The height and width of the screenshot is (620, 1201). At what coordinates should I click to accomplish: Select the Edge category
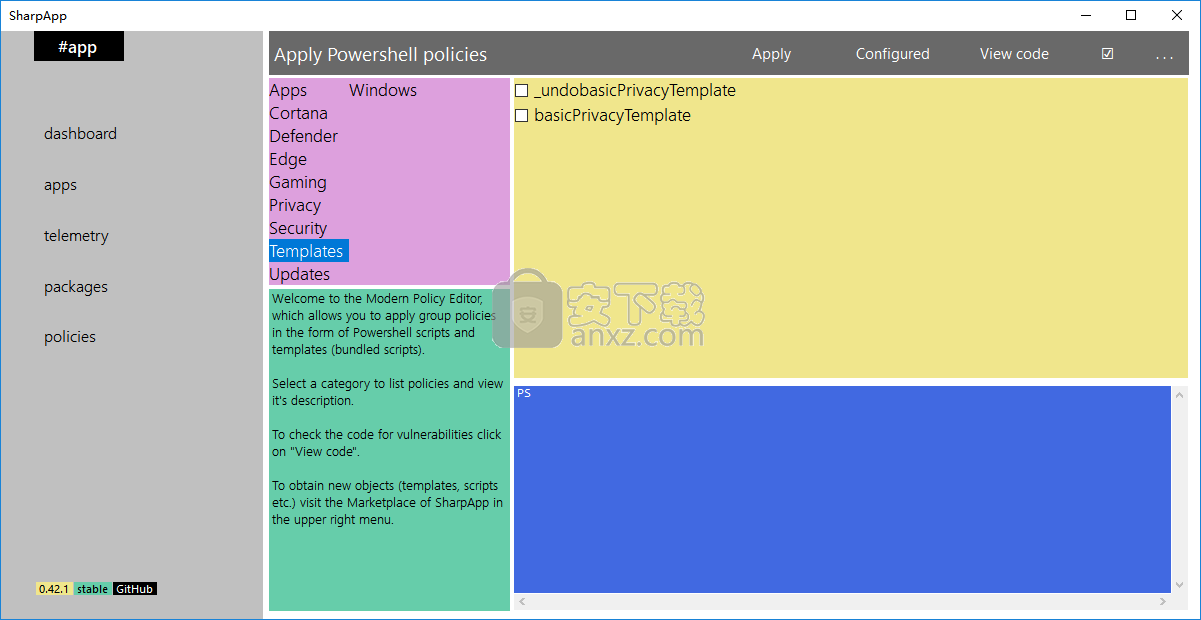click(x=288, y=159)
